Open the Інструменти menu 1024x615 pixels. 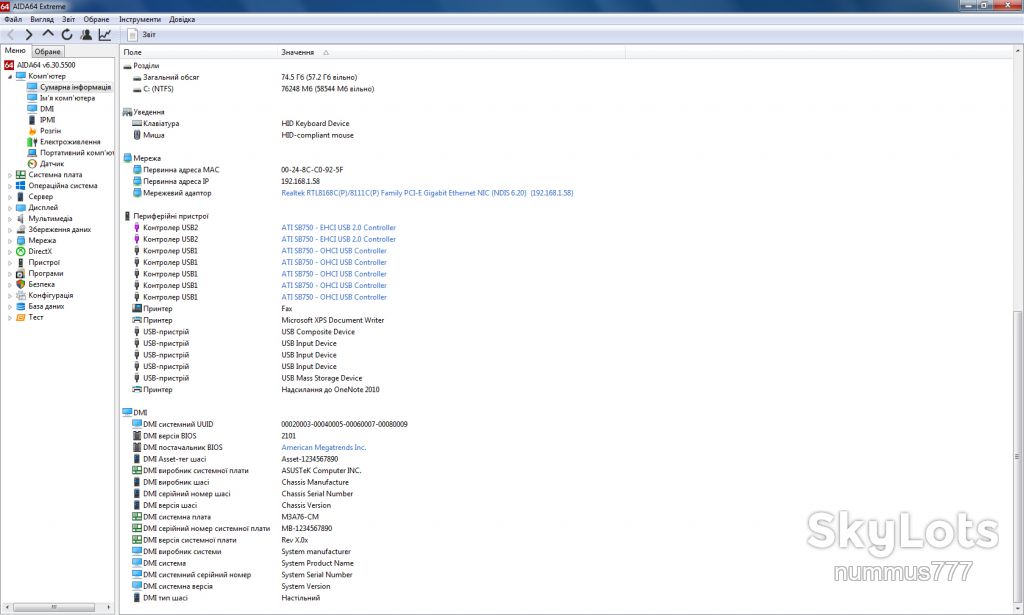pyautogui.click(x=140, y=20)
